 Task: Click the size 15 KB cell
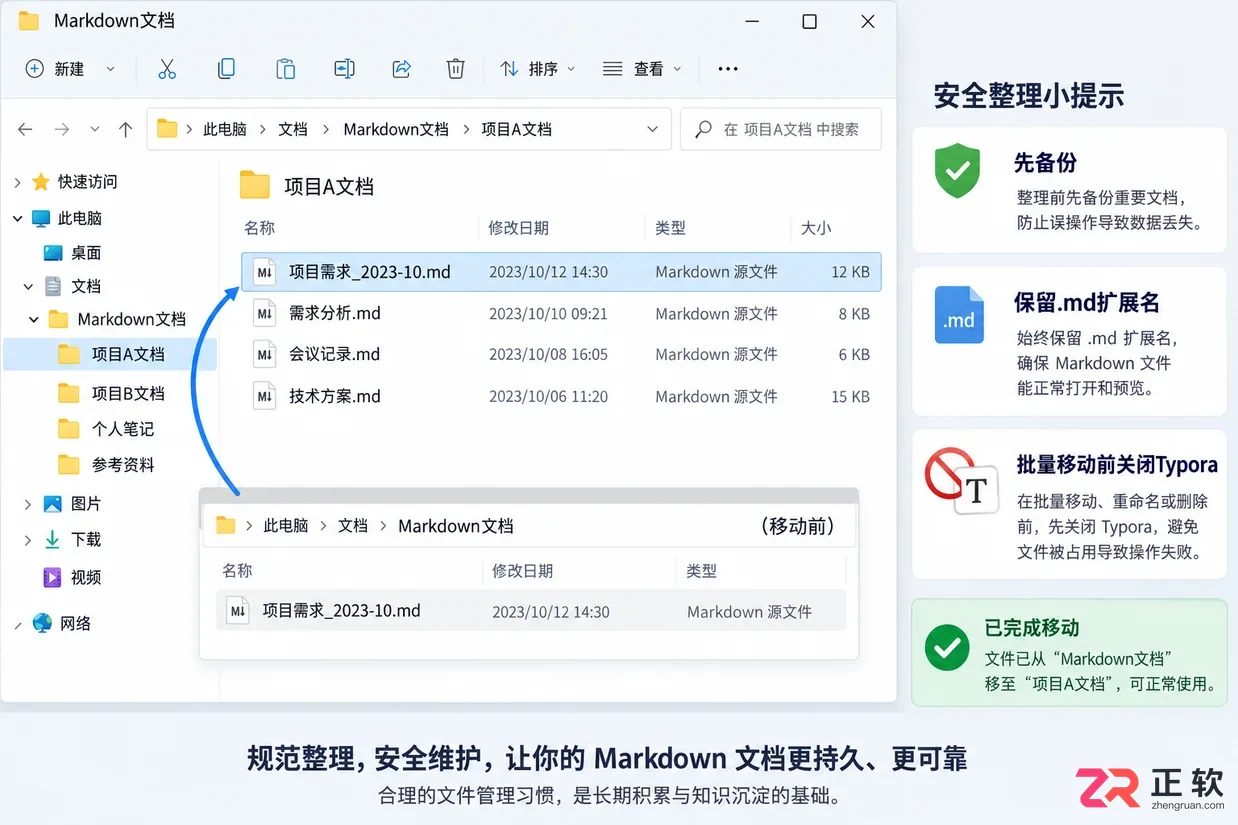click(850, 397)
